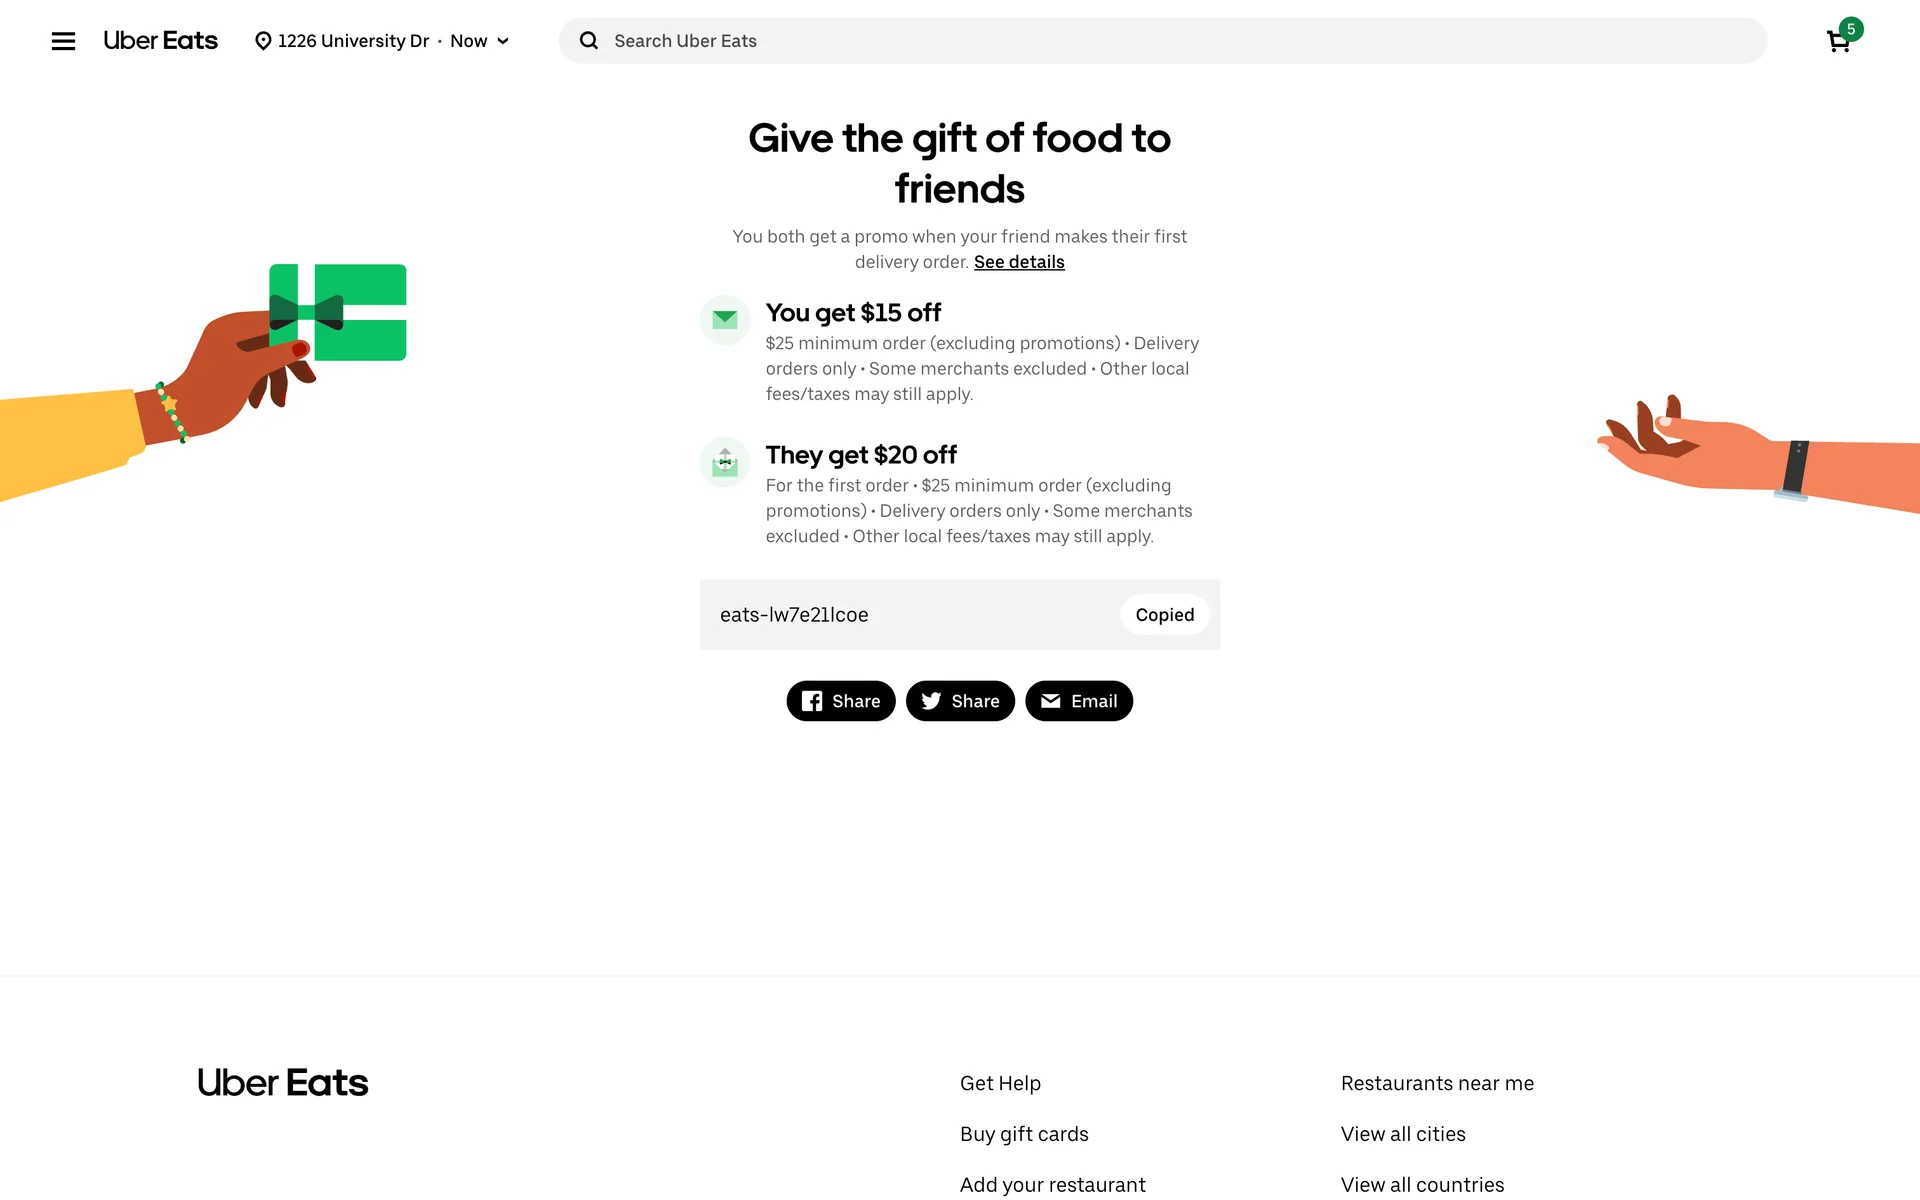This screenshot has width=1920, height=1200.
Task: Share the invite code on Twitter
Action: (960, 701)
